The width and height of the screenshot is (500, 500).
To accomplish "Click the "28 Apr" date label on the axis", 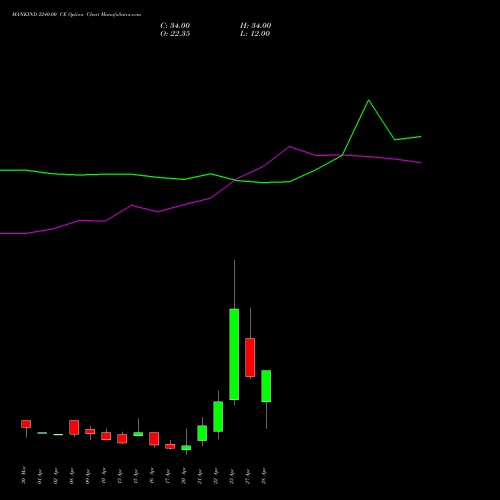I will point(264,476).
